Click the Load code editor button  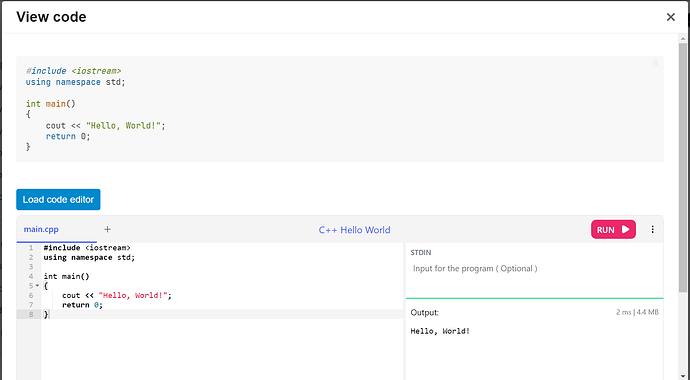[58, 200]
